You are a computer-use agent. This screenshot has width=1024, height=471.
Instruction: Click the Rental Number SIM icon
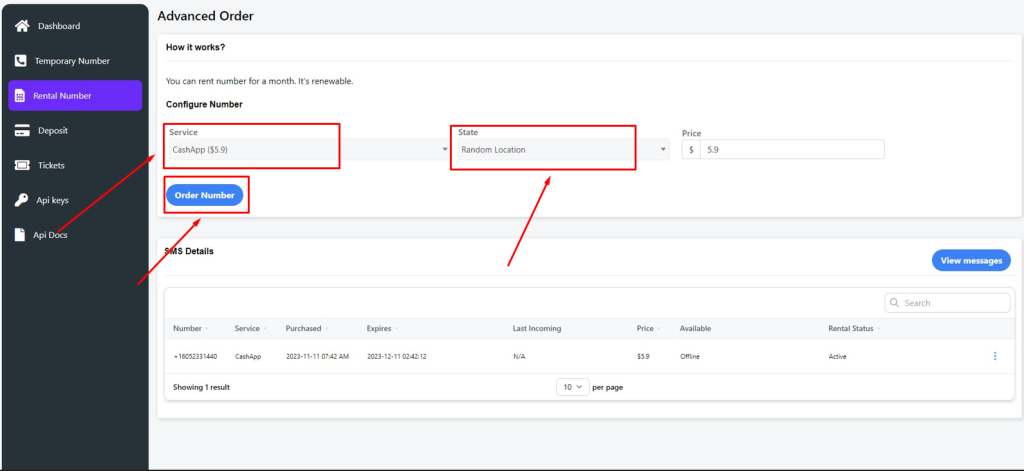(20, 96)
